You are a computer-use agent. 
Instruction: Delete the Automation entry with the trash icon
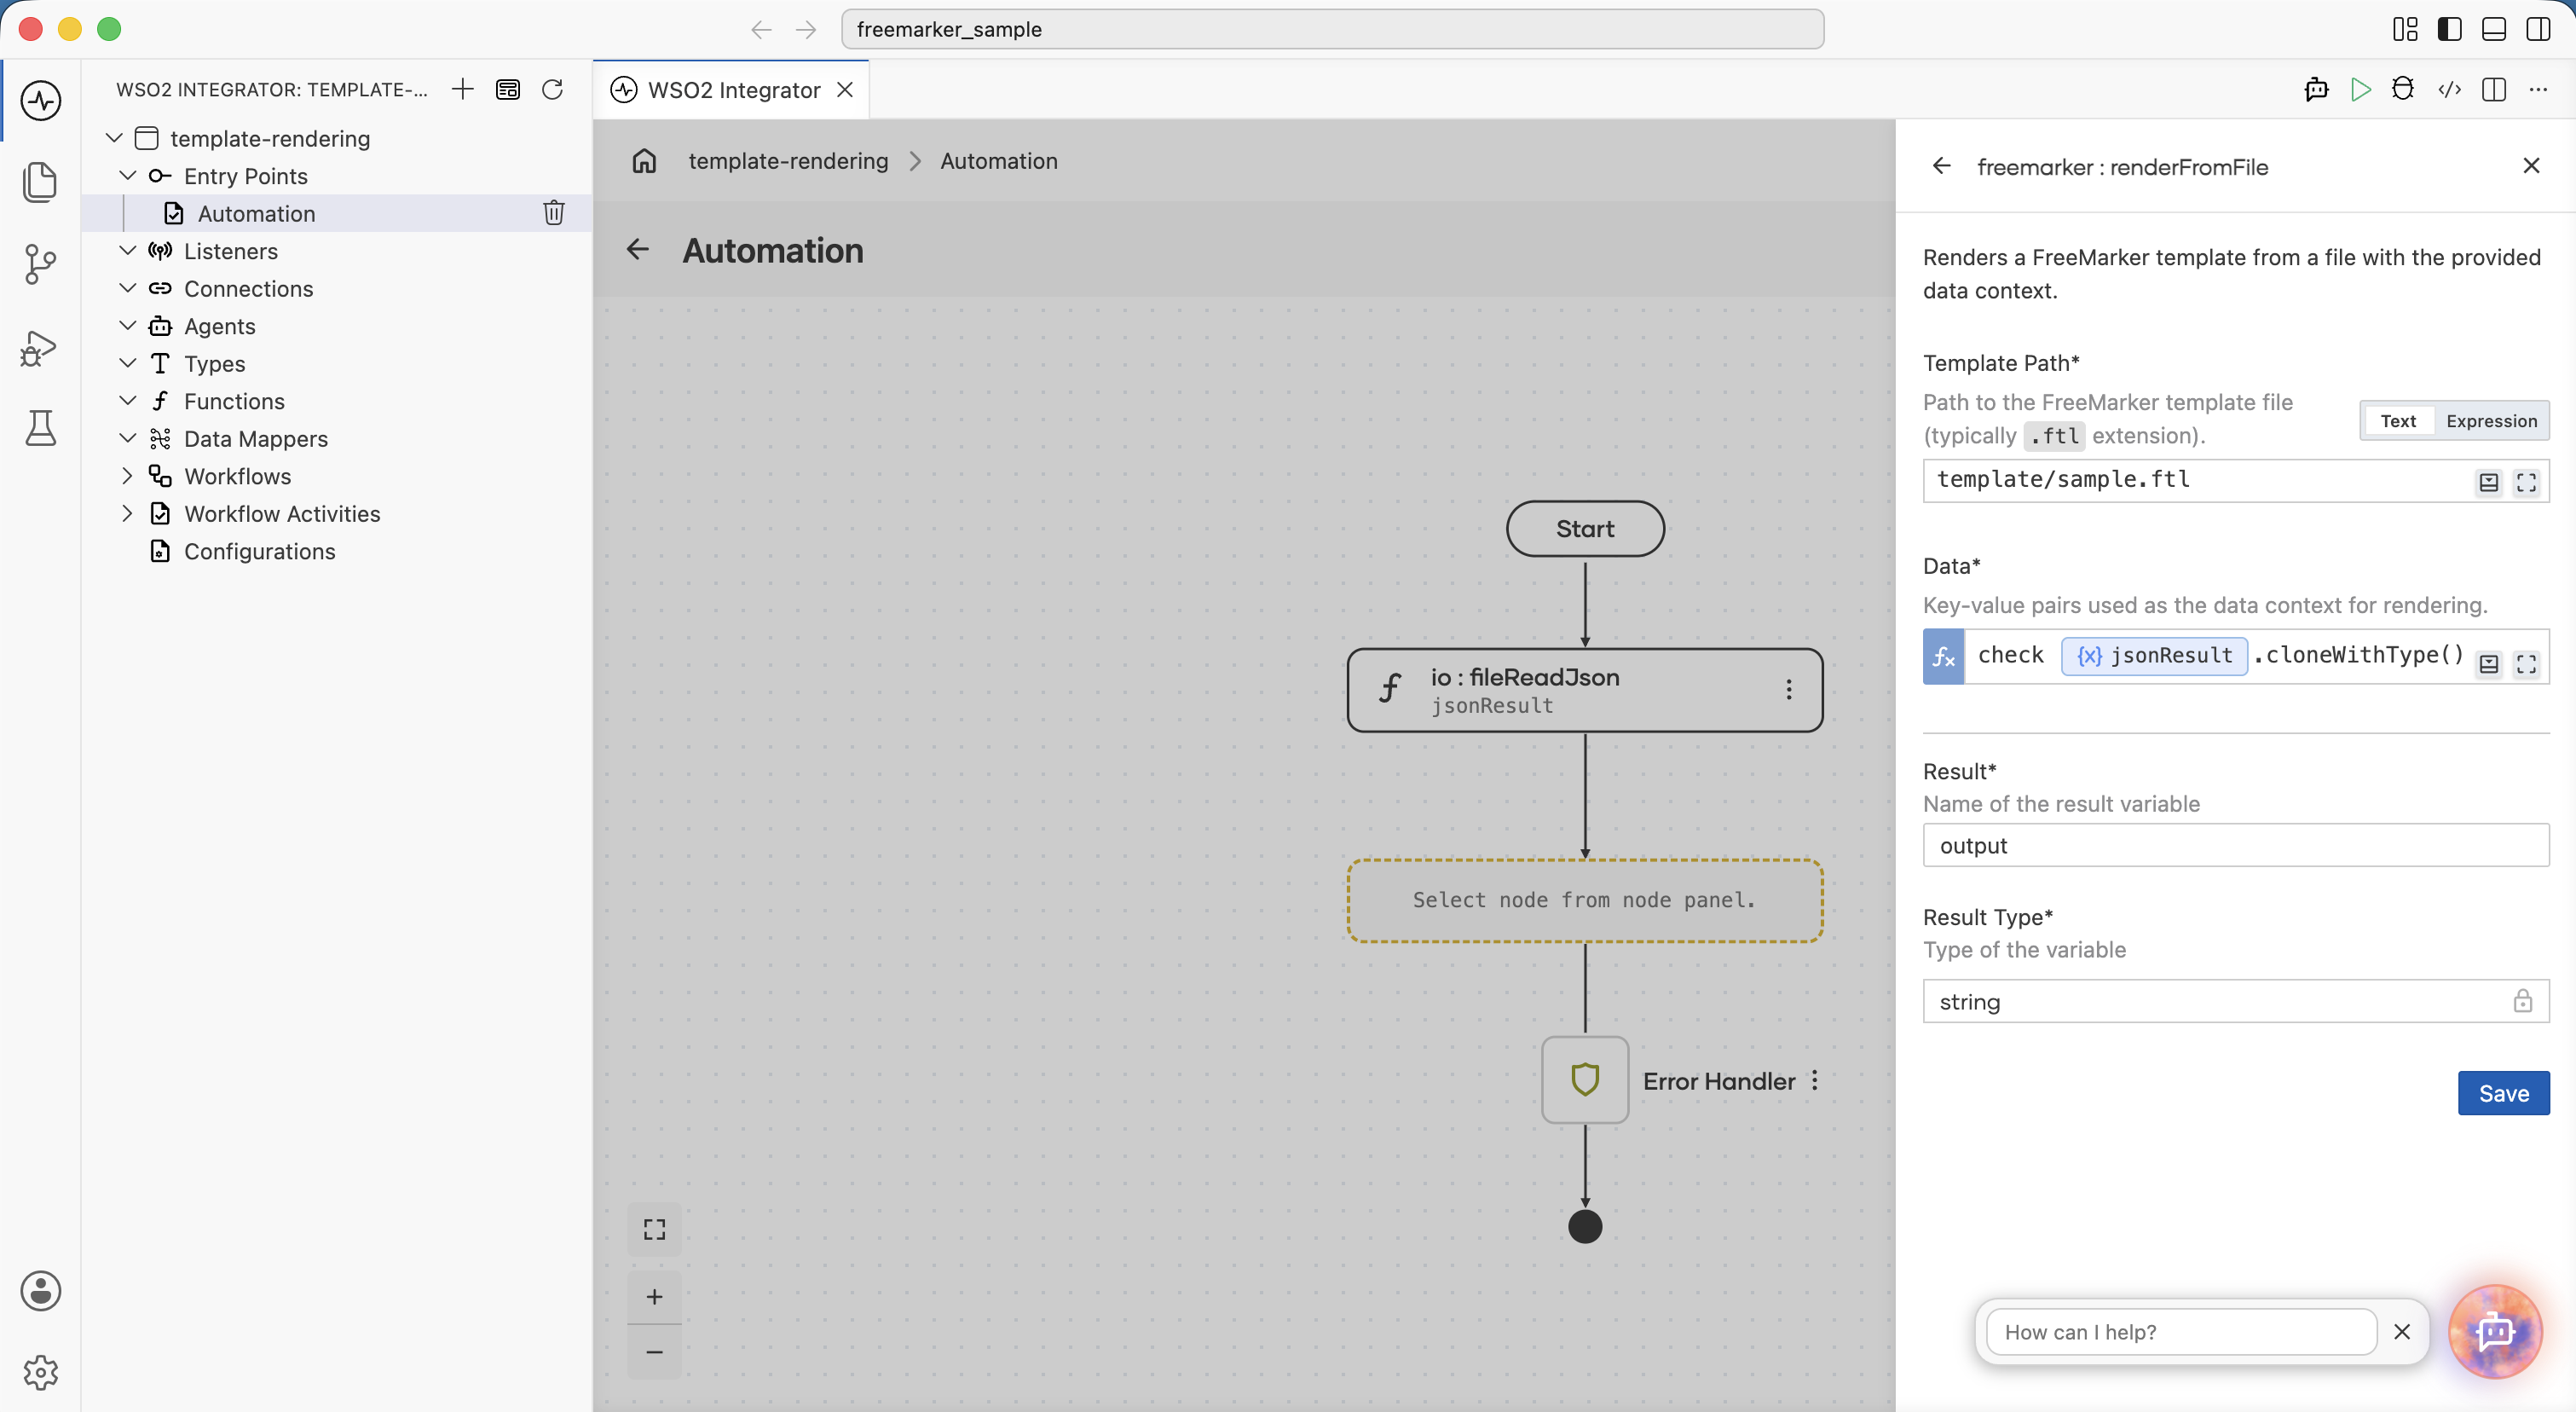tap(554, 213)
